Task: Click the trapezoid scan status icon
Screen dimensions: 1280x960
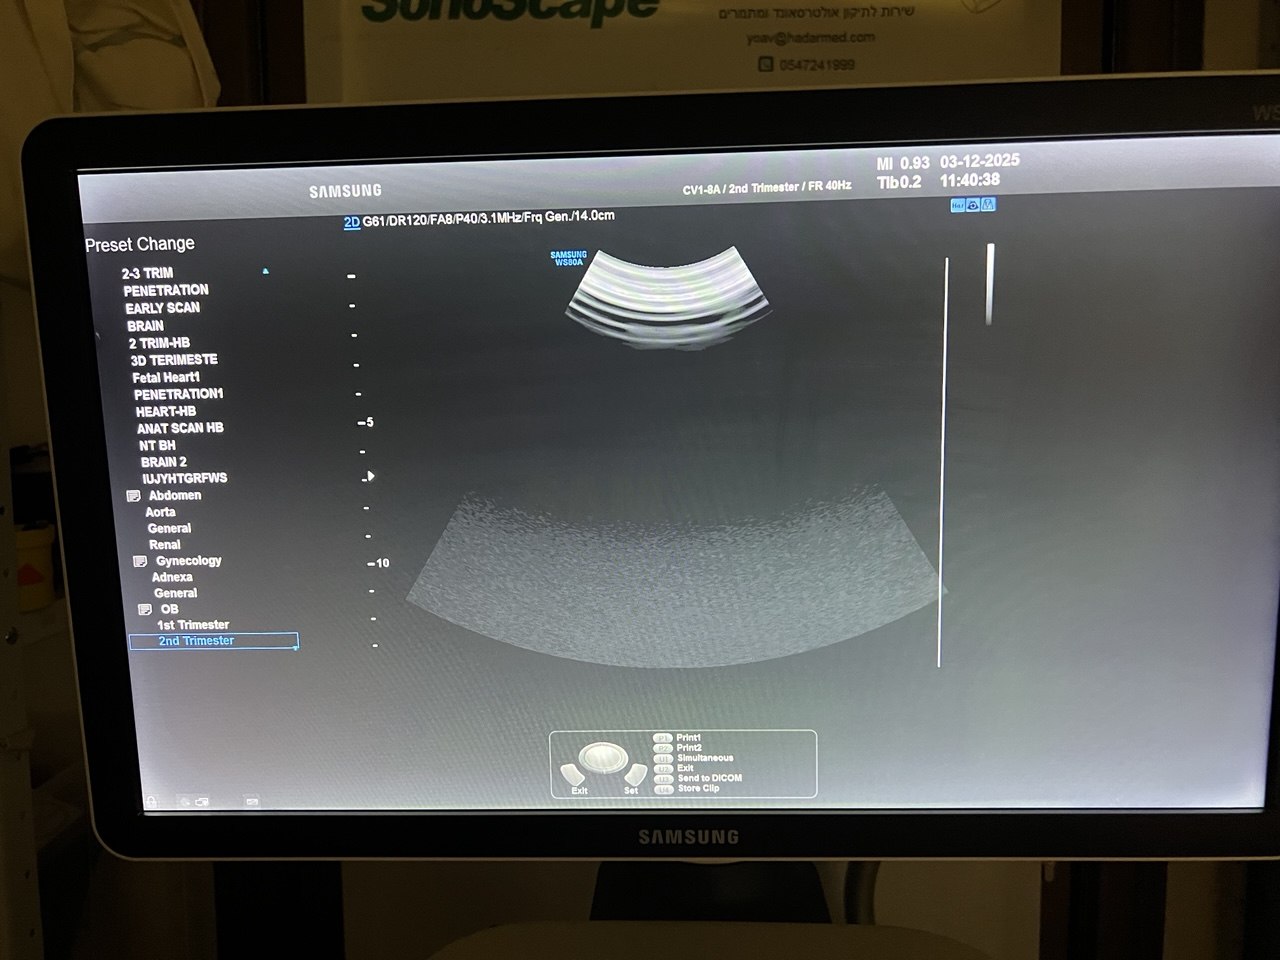Action: pos(989,205)
